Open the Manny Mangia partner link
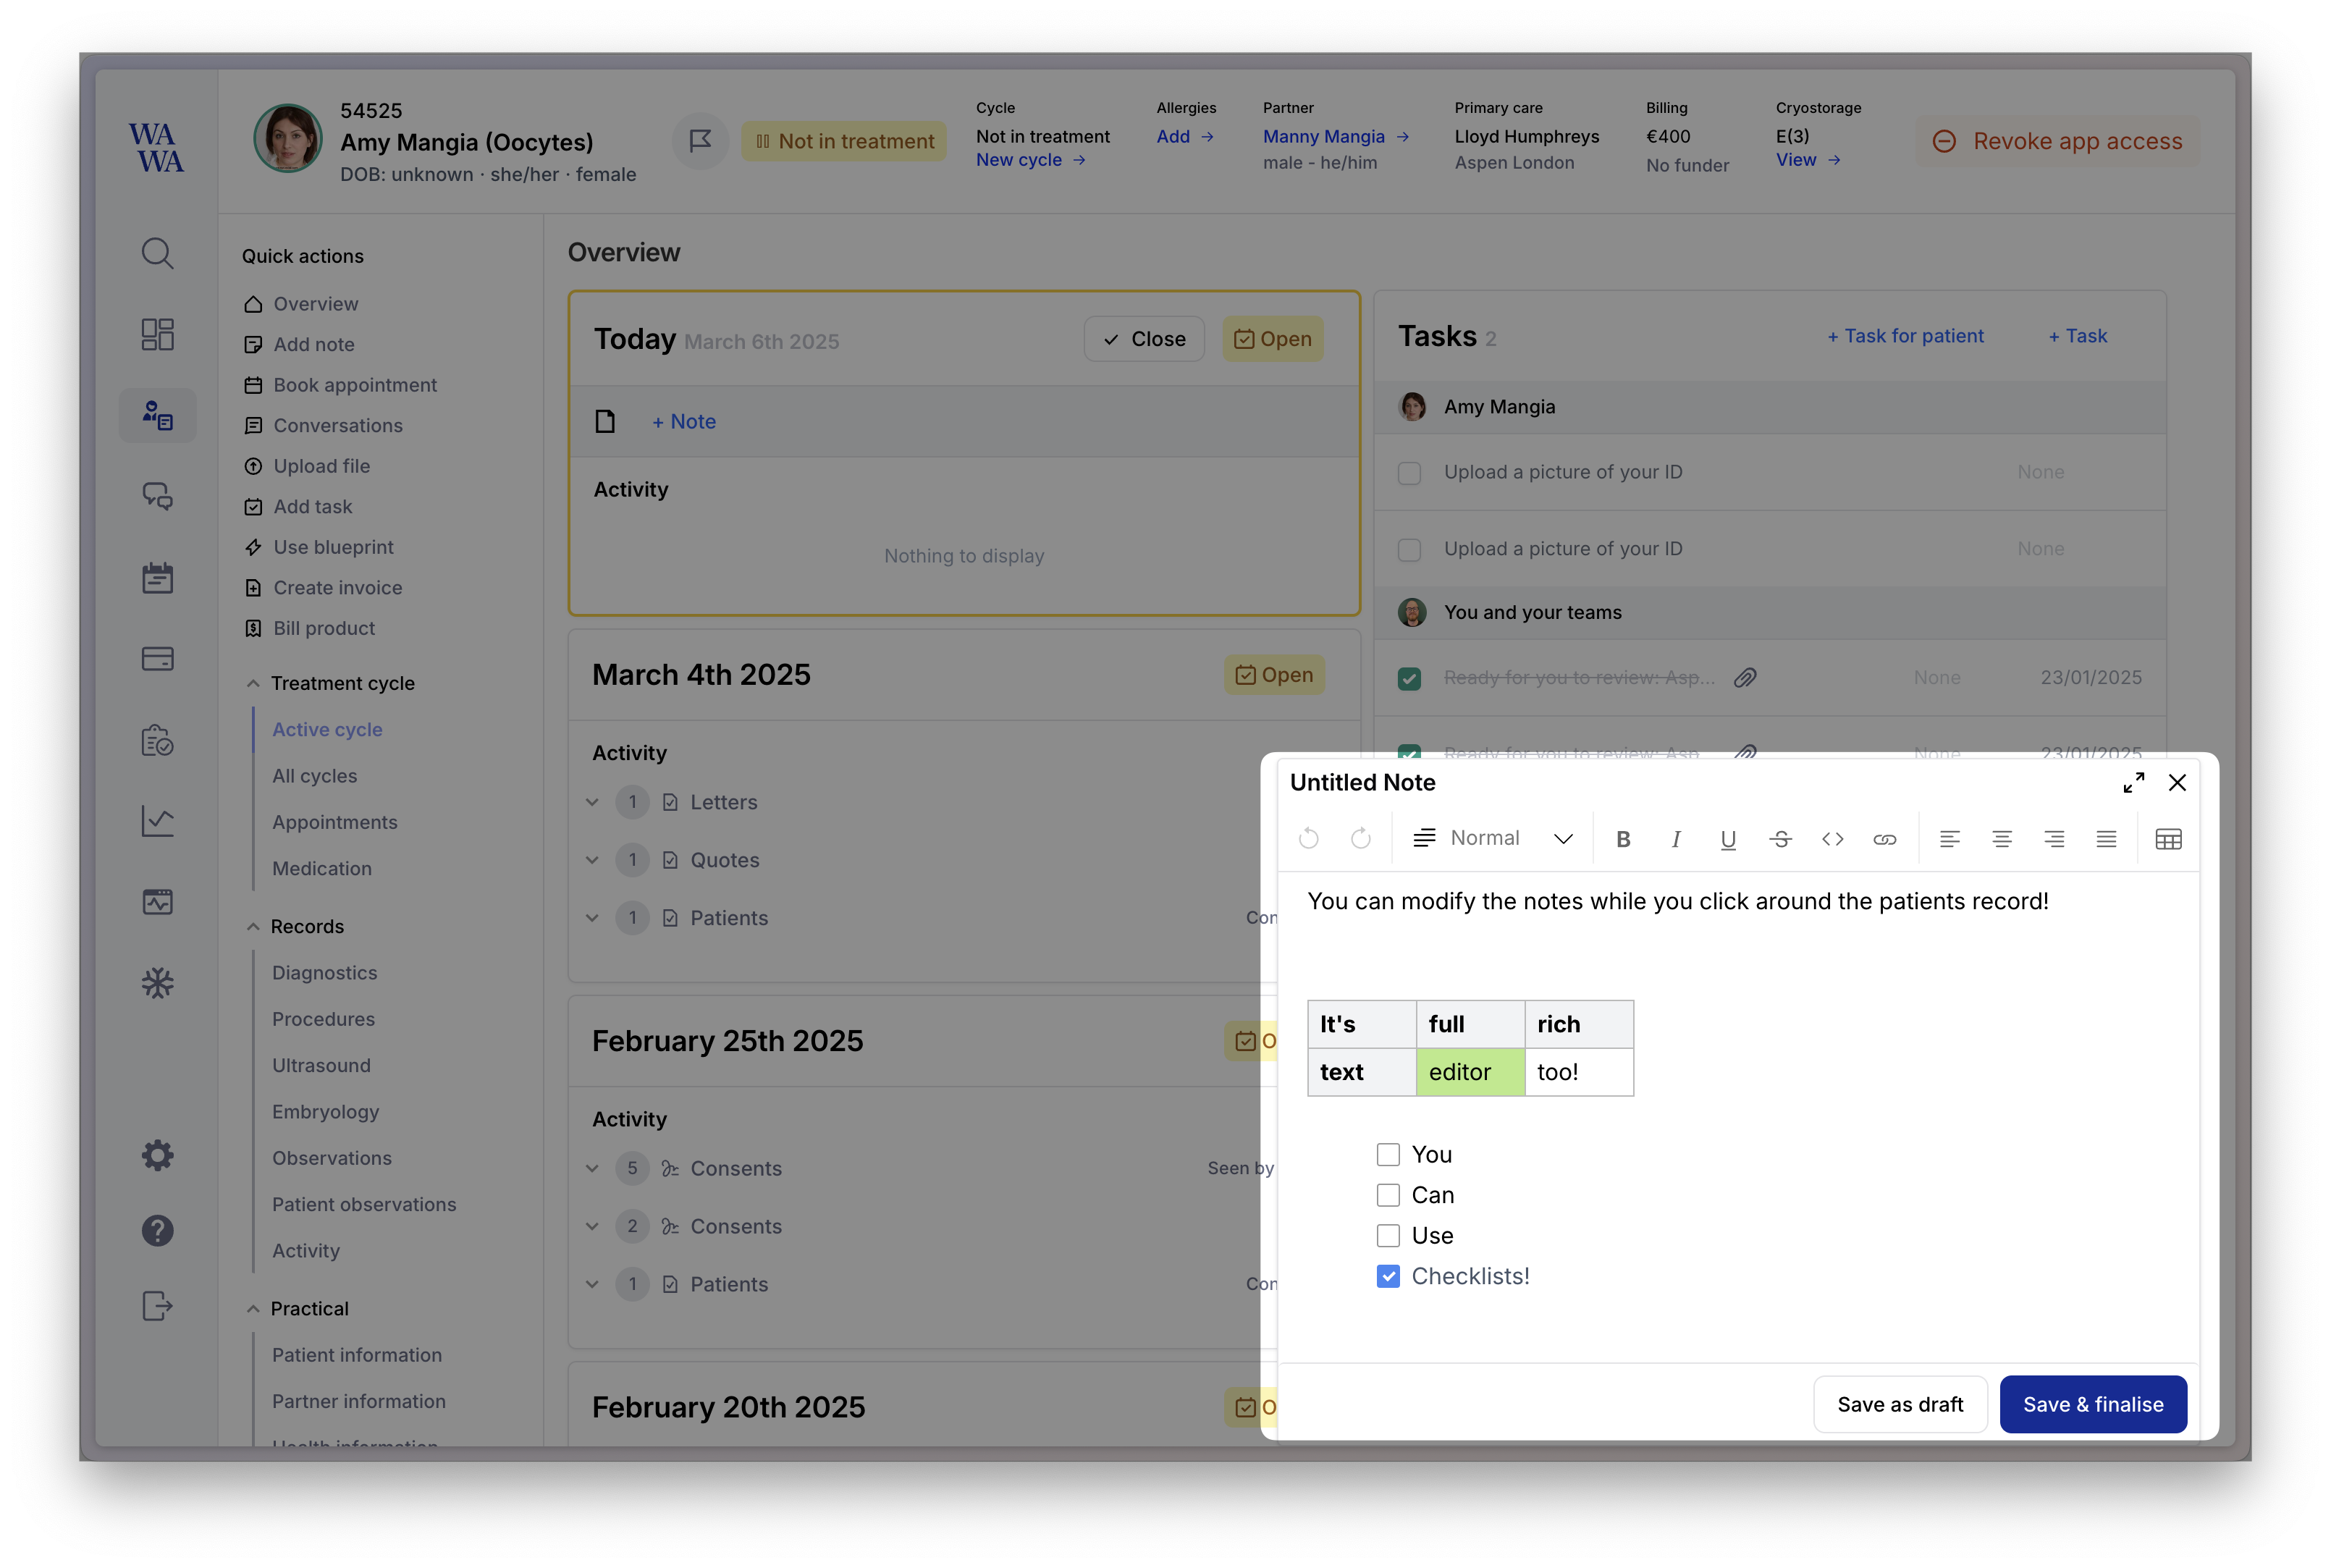Image resolution: width=2331 pixels, height=1568 pixels. pos(1323,136)
